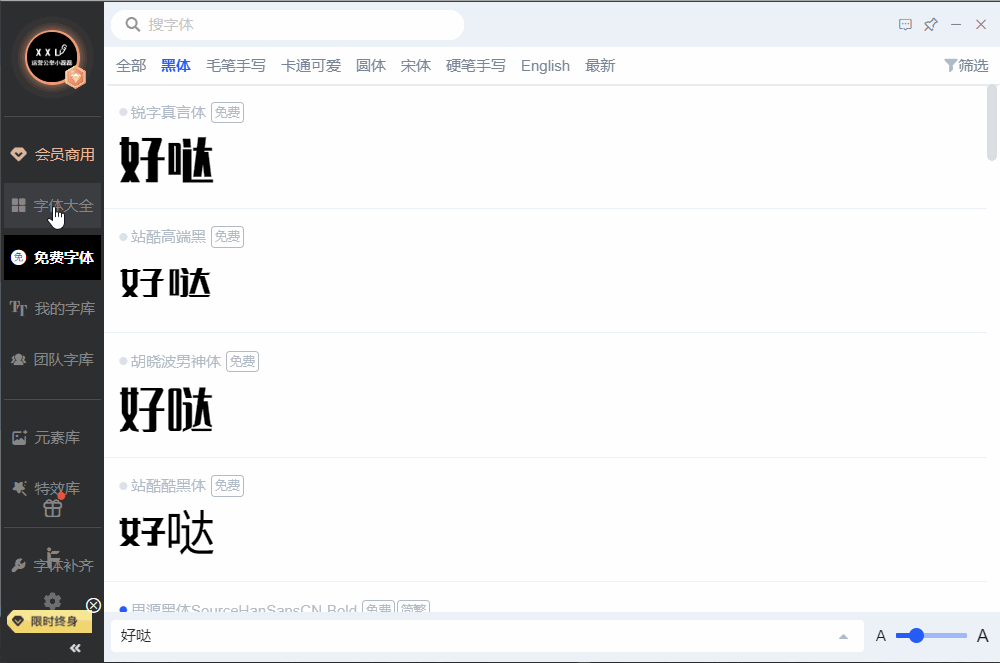The height and width of the screenshot is (663, 1000).
Task: Select the 站酷高端黑 font name
Action: click(x=168, y=237)
